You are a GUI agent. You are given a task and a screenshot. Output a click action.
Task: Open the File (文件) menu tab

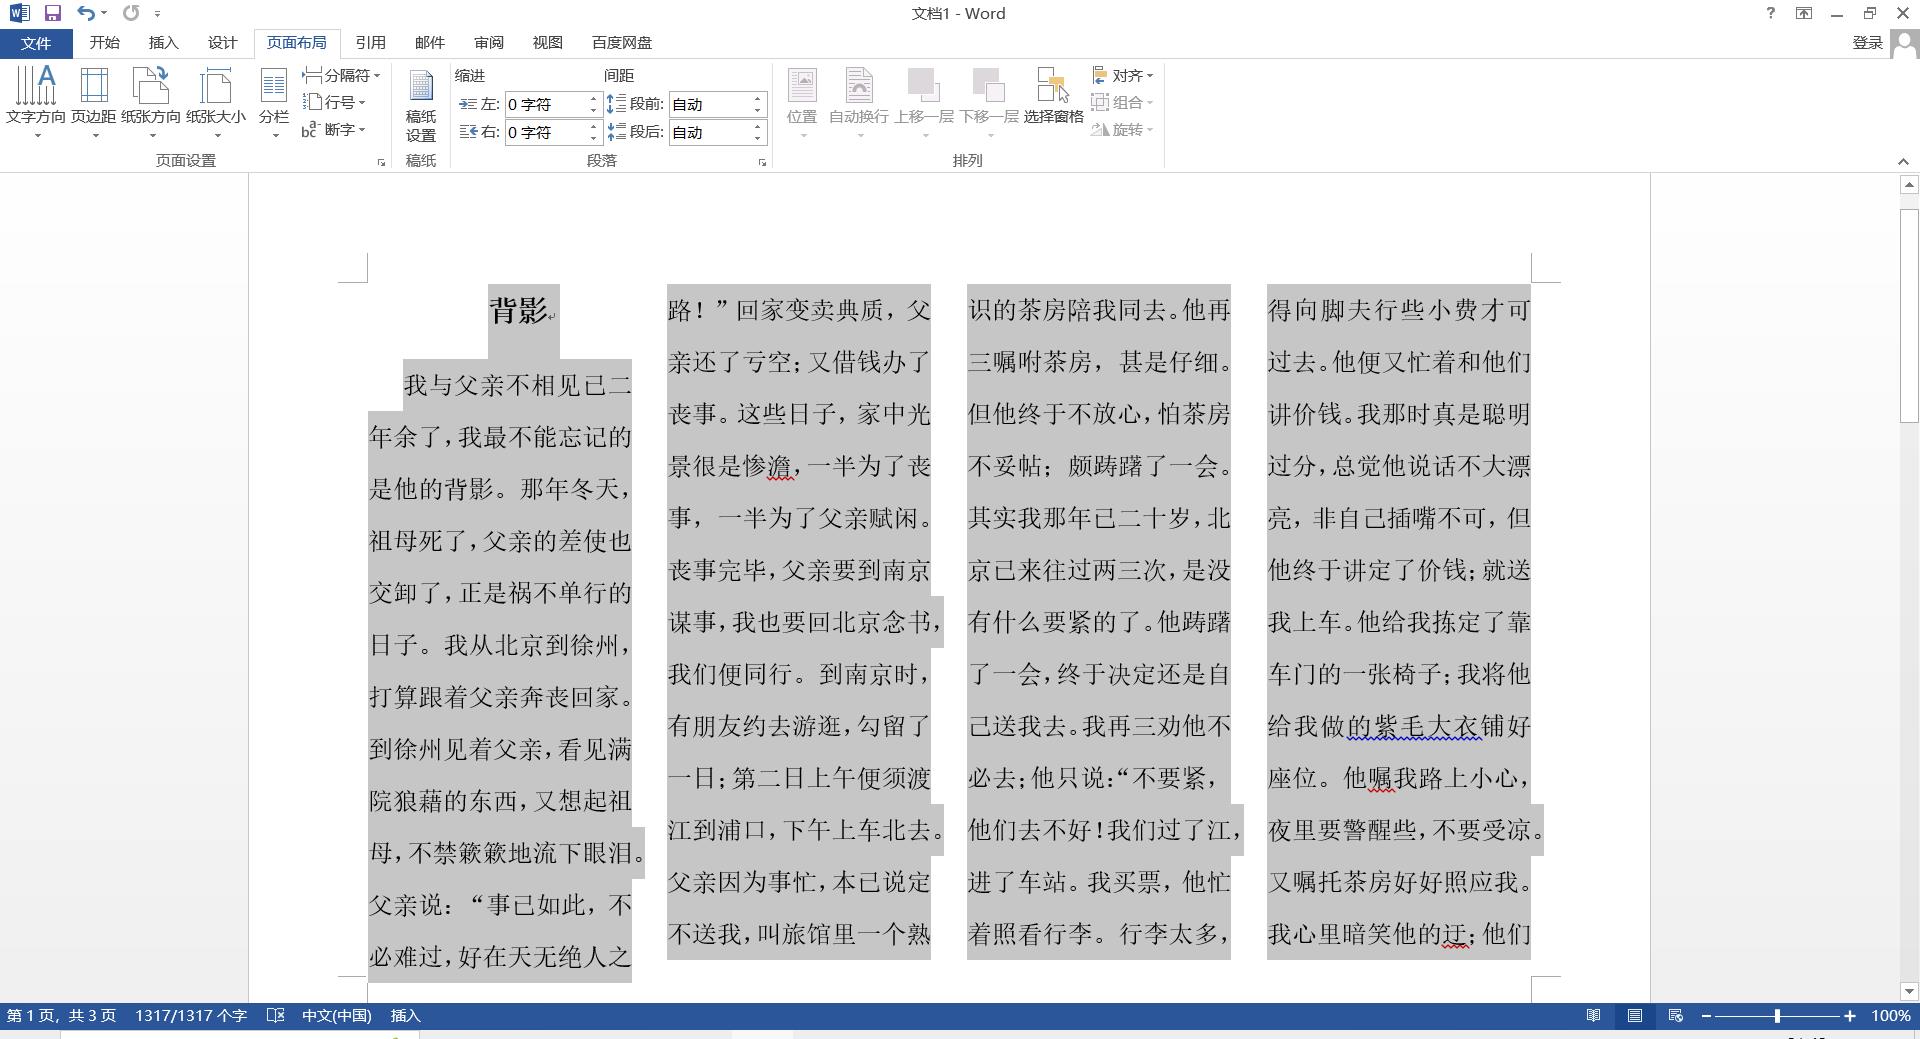tap(35, 43)
